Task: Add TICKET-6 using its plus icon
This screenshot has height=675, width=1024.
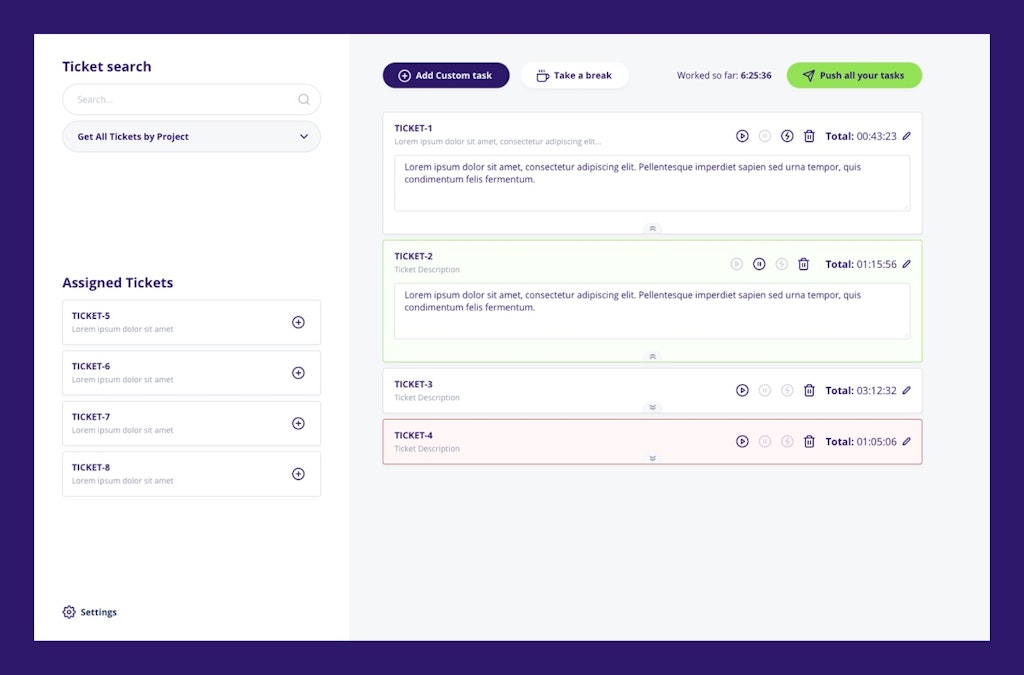Action: click(x=298, y=373)
